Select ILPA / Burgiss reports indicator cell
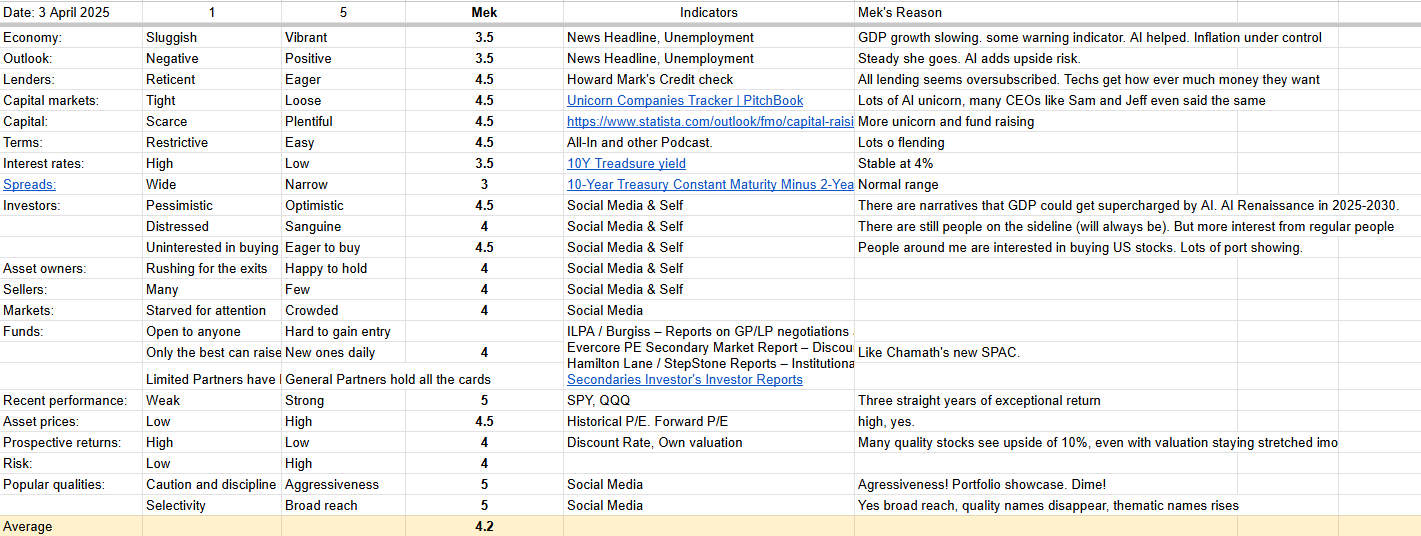1421x536 pixels. pyautogui.click(x=709, y=331)
